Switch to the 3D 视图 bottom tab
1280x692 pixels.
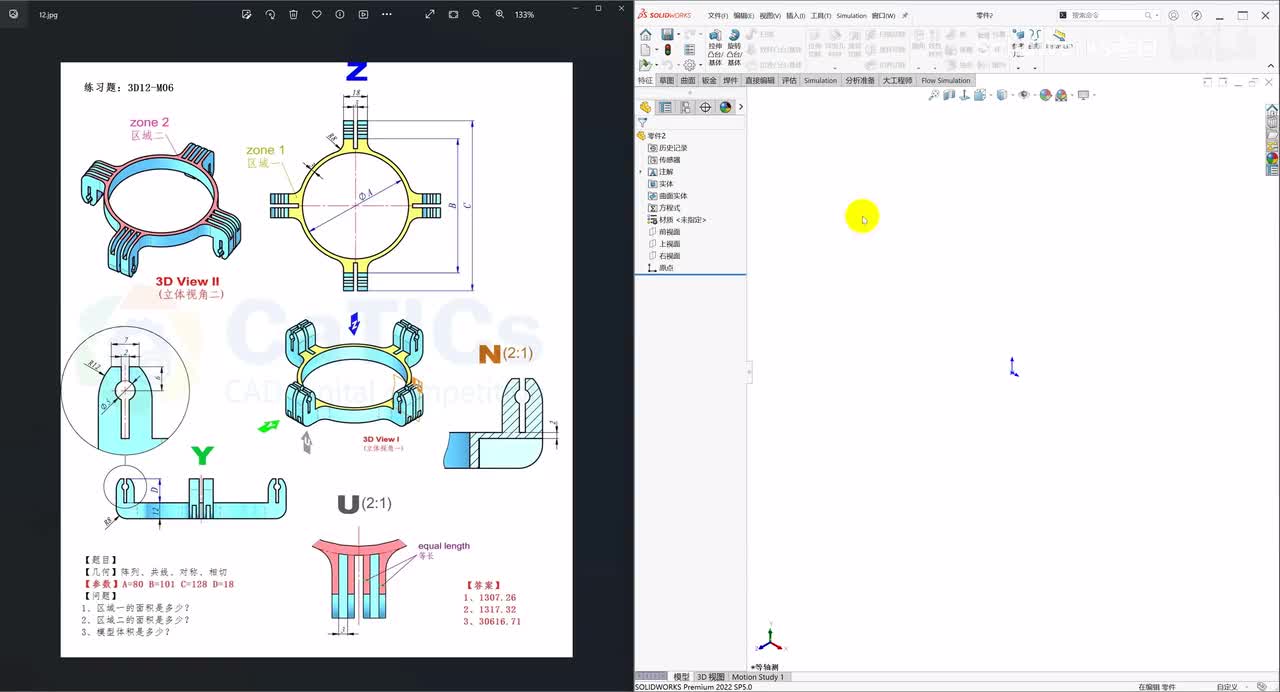click(710, 677)
